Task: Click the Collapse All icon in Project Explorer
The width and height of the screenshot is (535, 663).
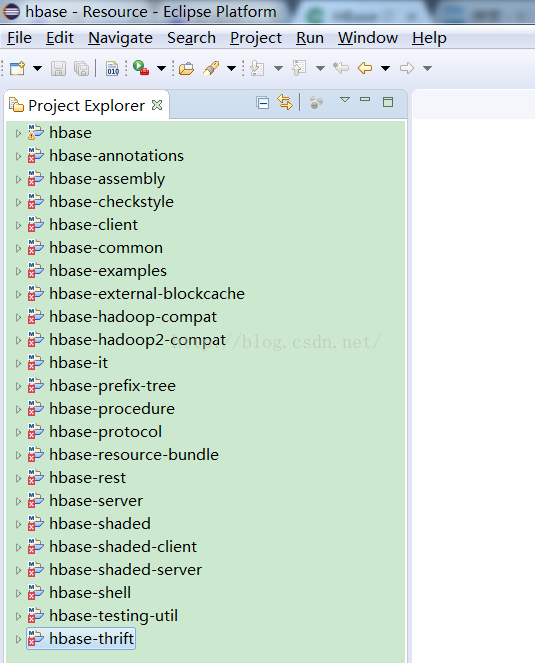Action: click(263, 103)
